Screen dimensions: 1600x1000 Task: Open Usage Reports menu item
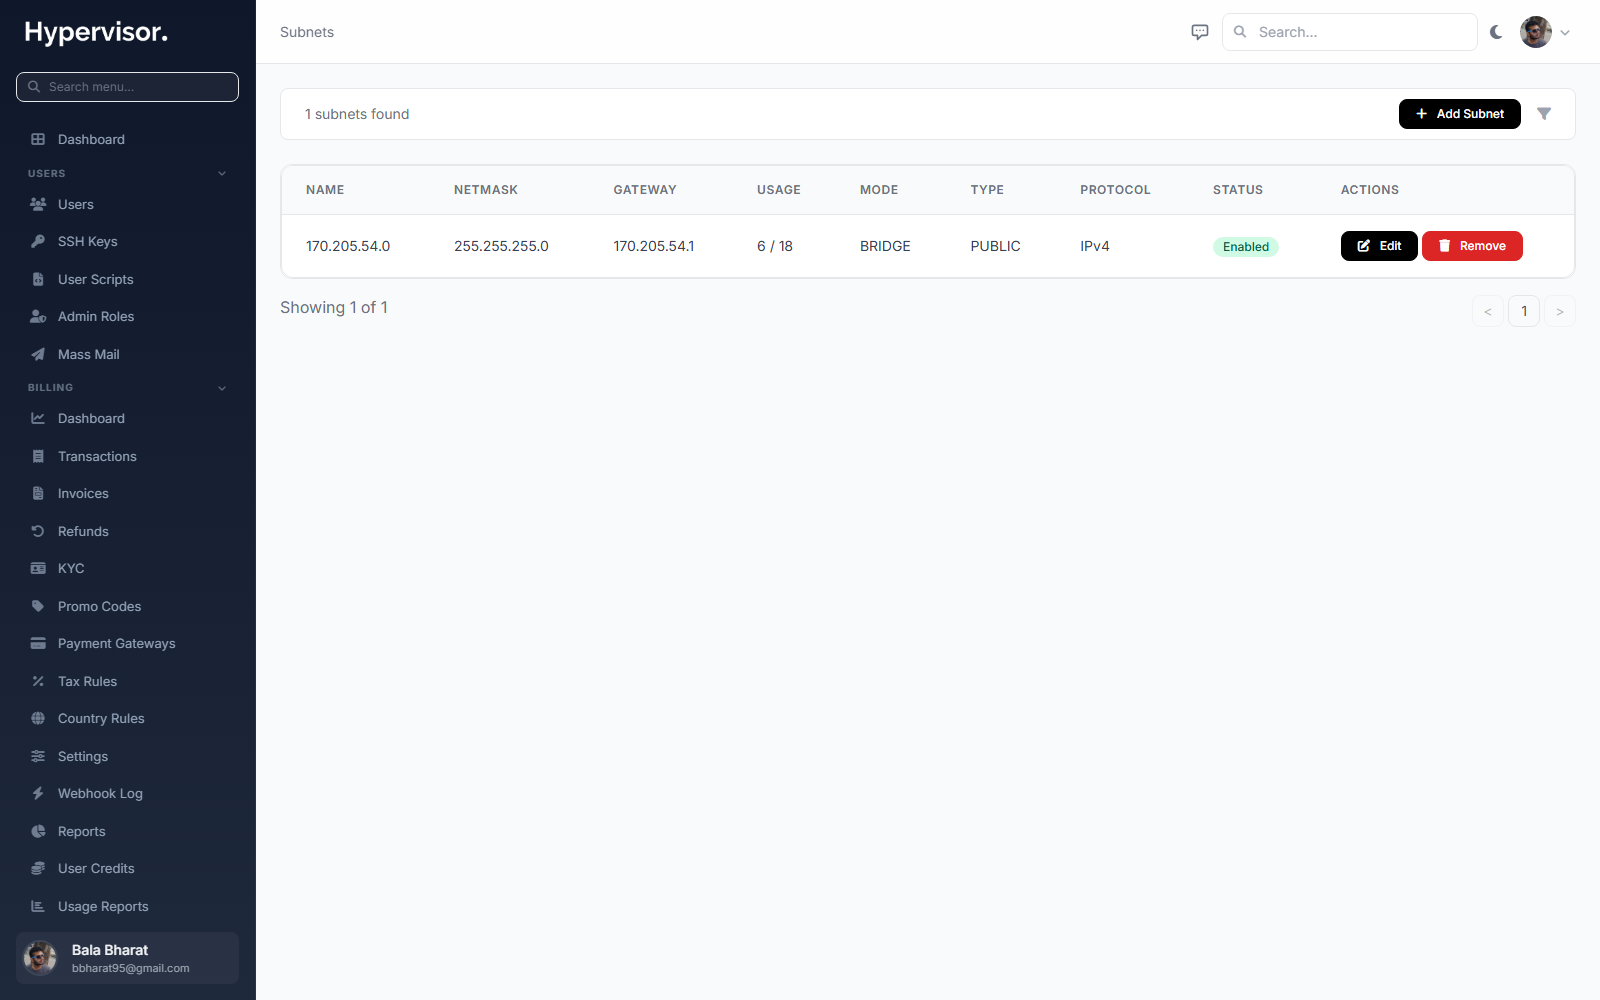[x=128, y=906]
